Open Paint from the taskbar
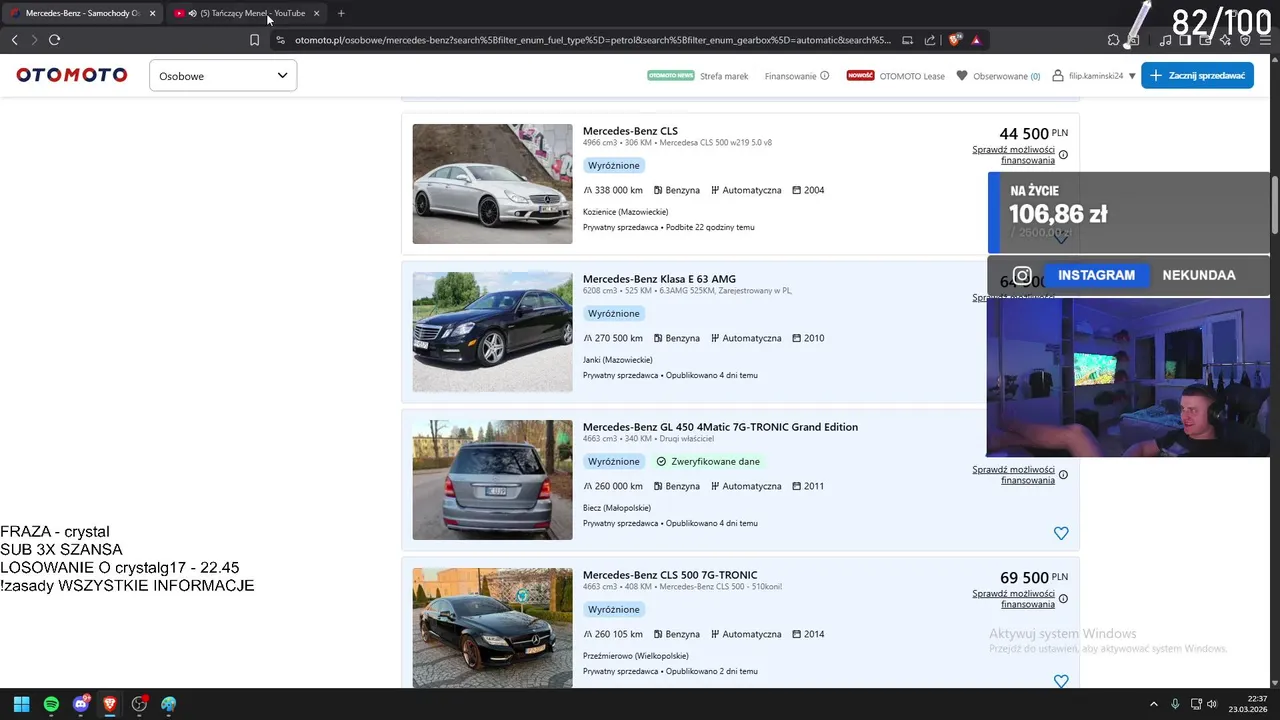Image resolution: width=1280 pixels, height=720 pixels. (x=168, y=704)
